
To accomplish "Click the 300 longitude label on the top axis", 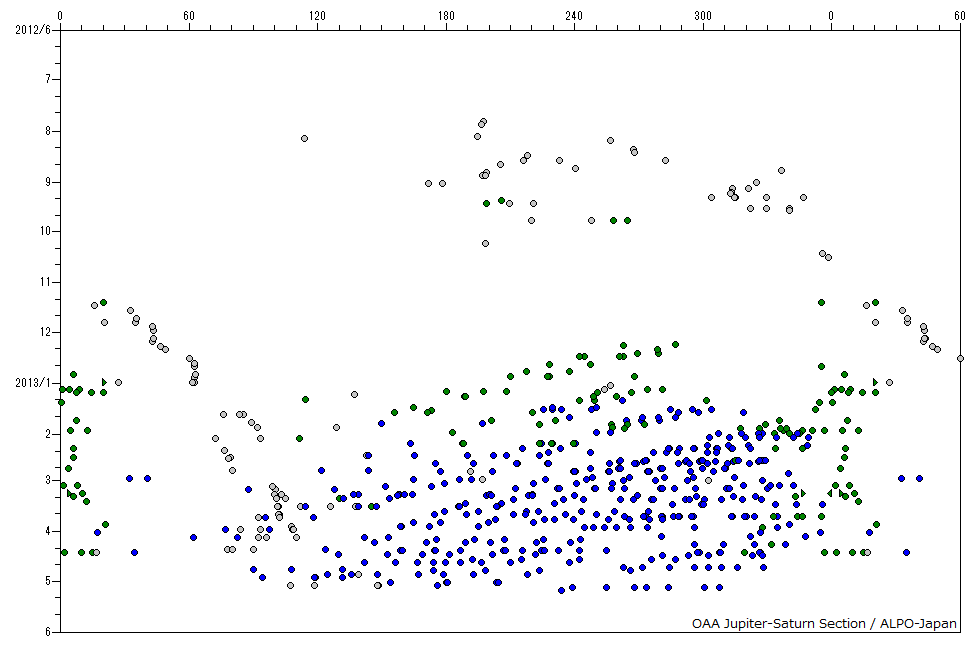I will 702,16.
